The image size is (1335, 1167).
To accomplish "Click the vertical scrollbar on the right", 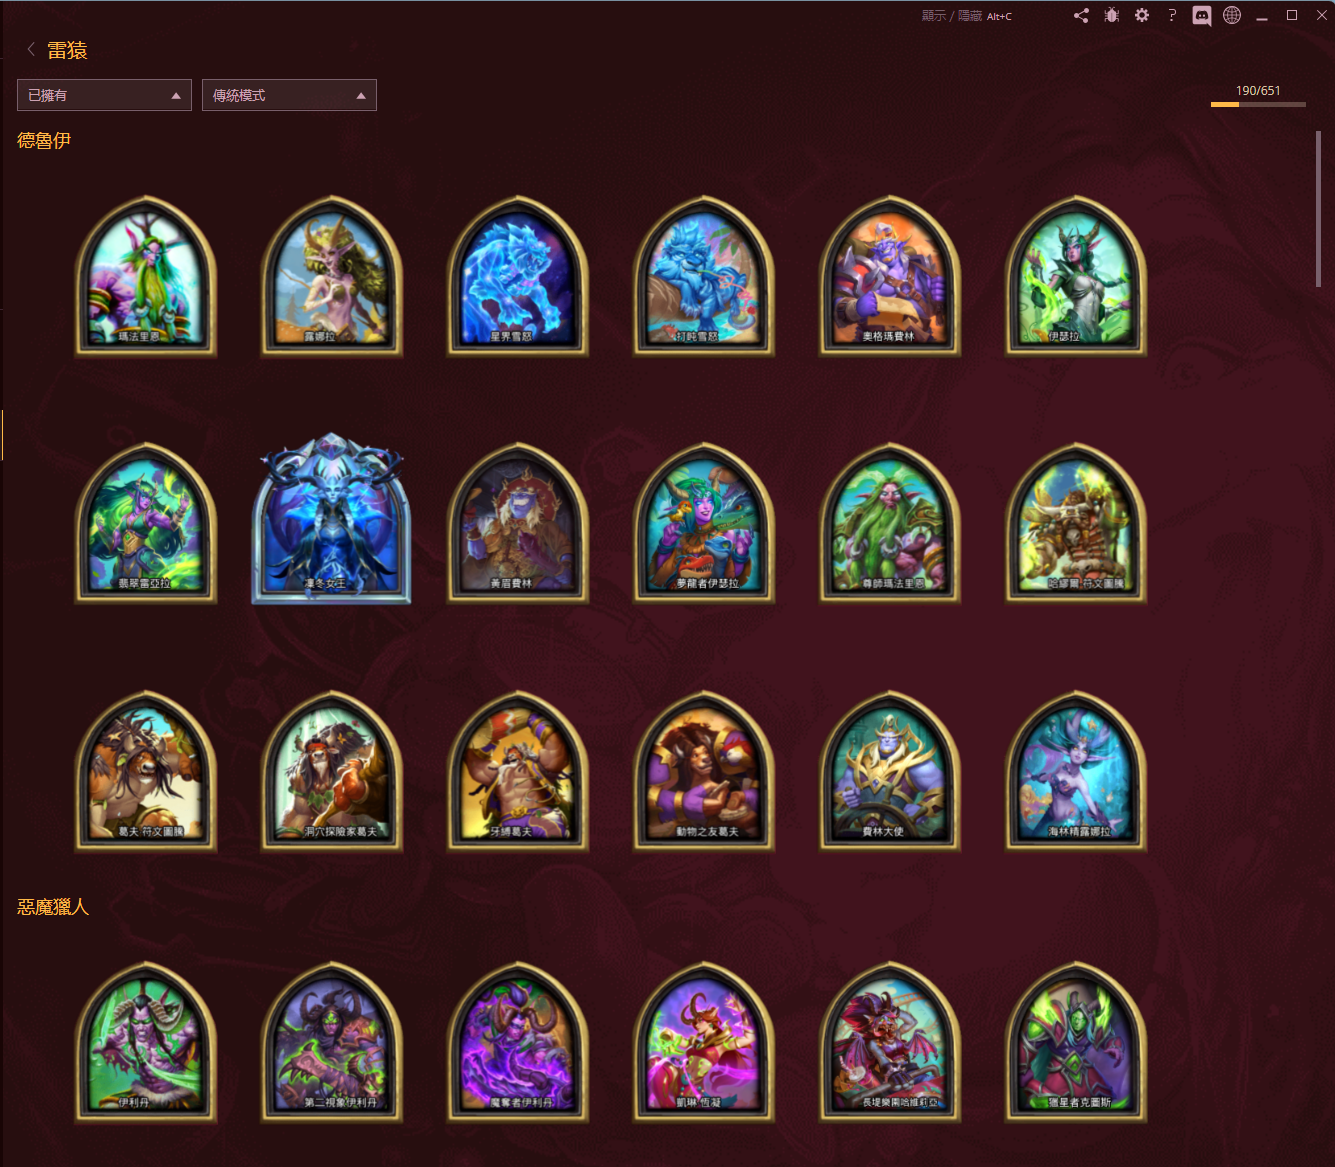I will [x=1318, y=210].
